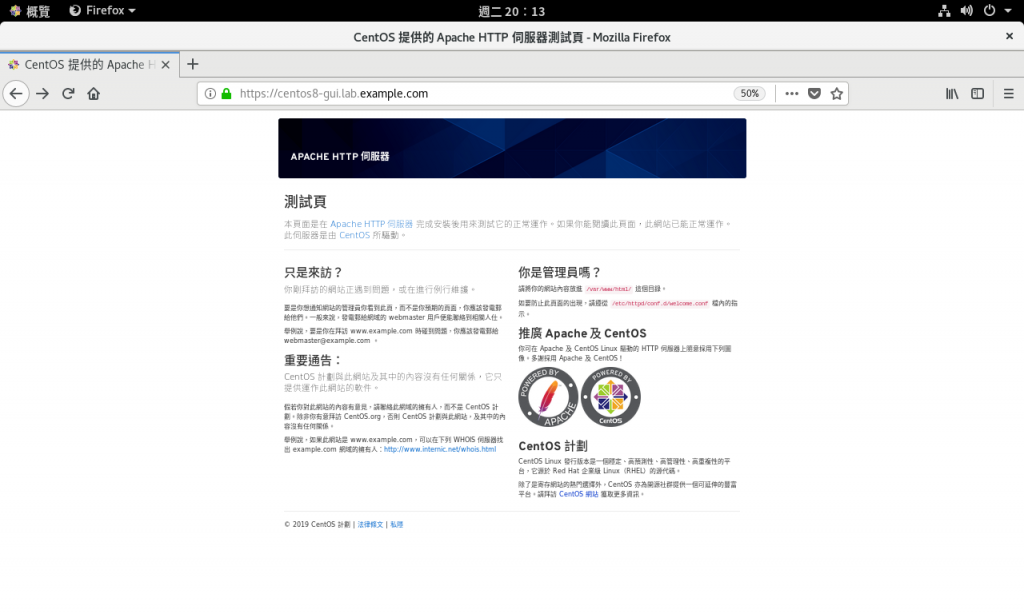Click the 只是來訪？ heading
The image size is (1024, 614).
tap(313, 272)
